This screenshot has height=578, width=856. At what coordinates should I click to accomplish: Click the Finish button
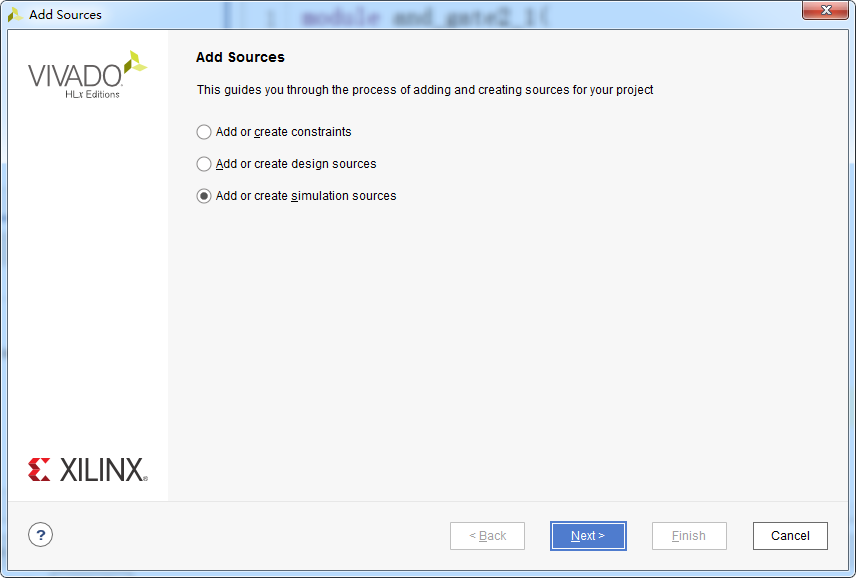[689, 536]
